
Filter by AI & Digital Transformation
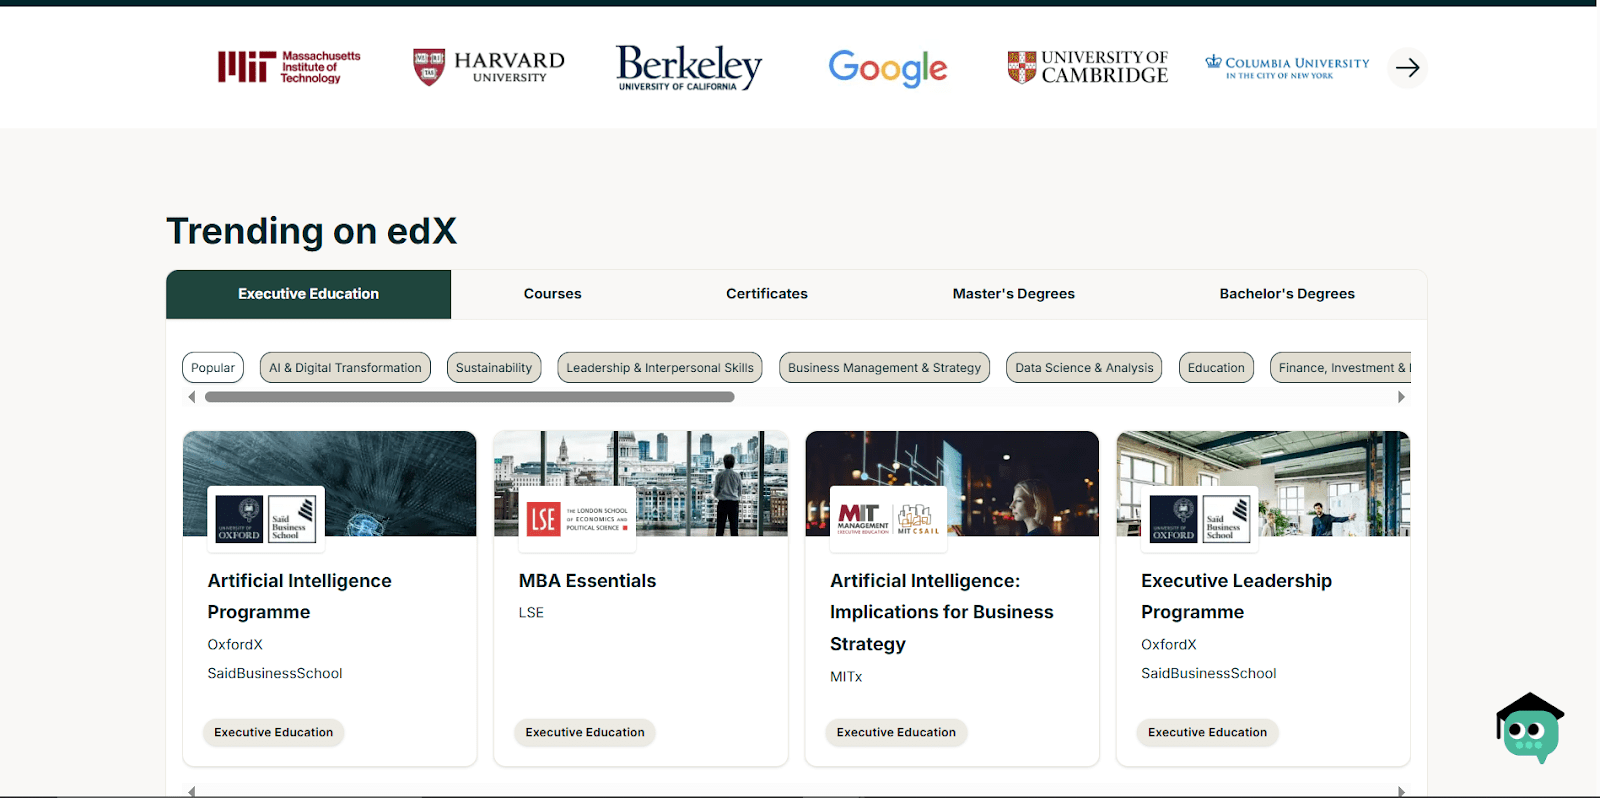tap(345, 368)
